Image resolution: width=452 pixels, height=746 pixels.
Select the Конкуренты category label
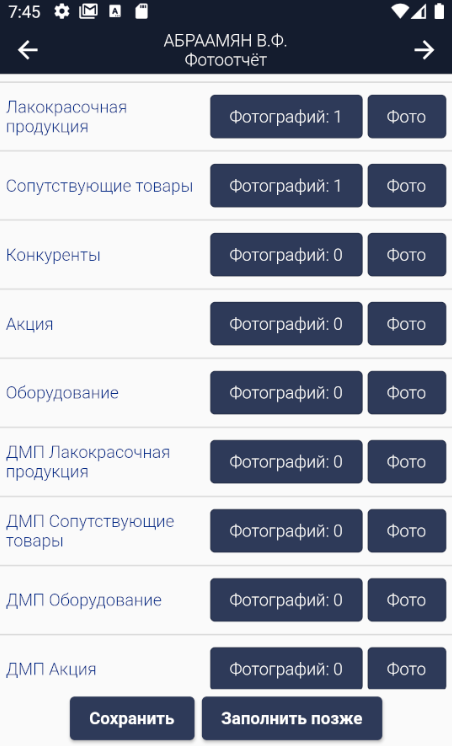click(x=53, y=255)
